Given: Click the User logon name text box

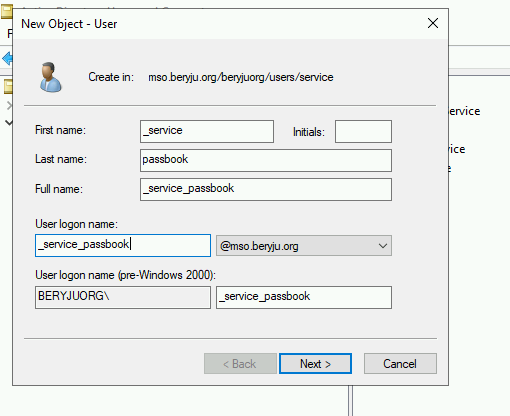Looking at the screenshot, I should [123, 245].
